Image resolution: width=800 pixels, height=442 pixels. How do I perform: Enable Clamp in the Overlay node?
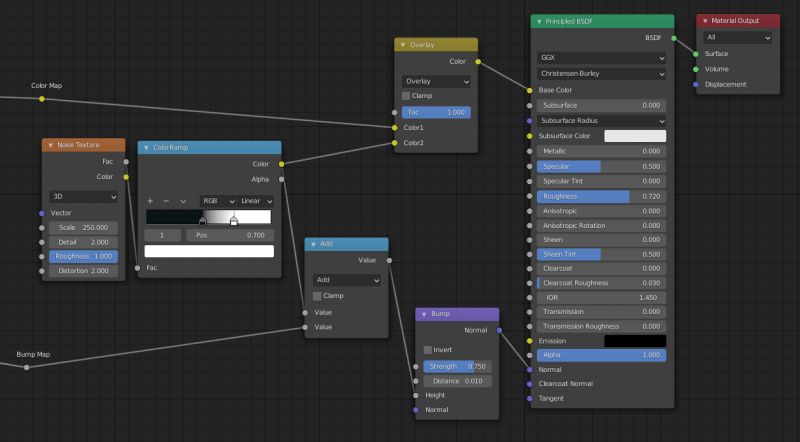tap(406, 96)
